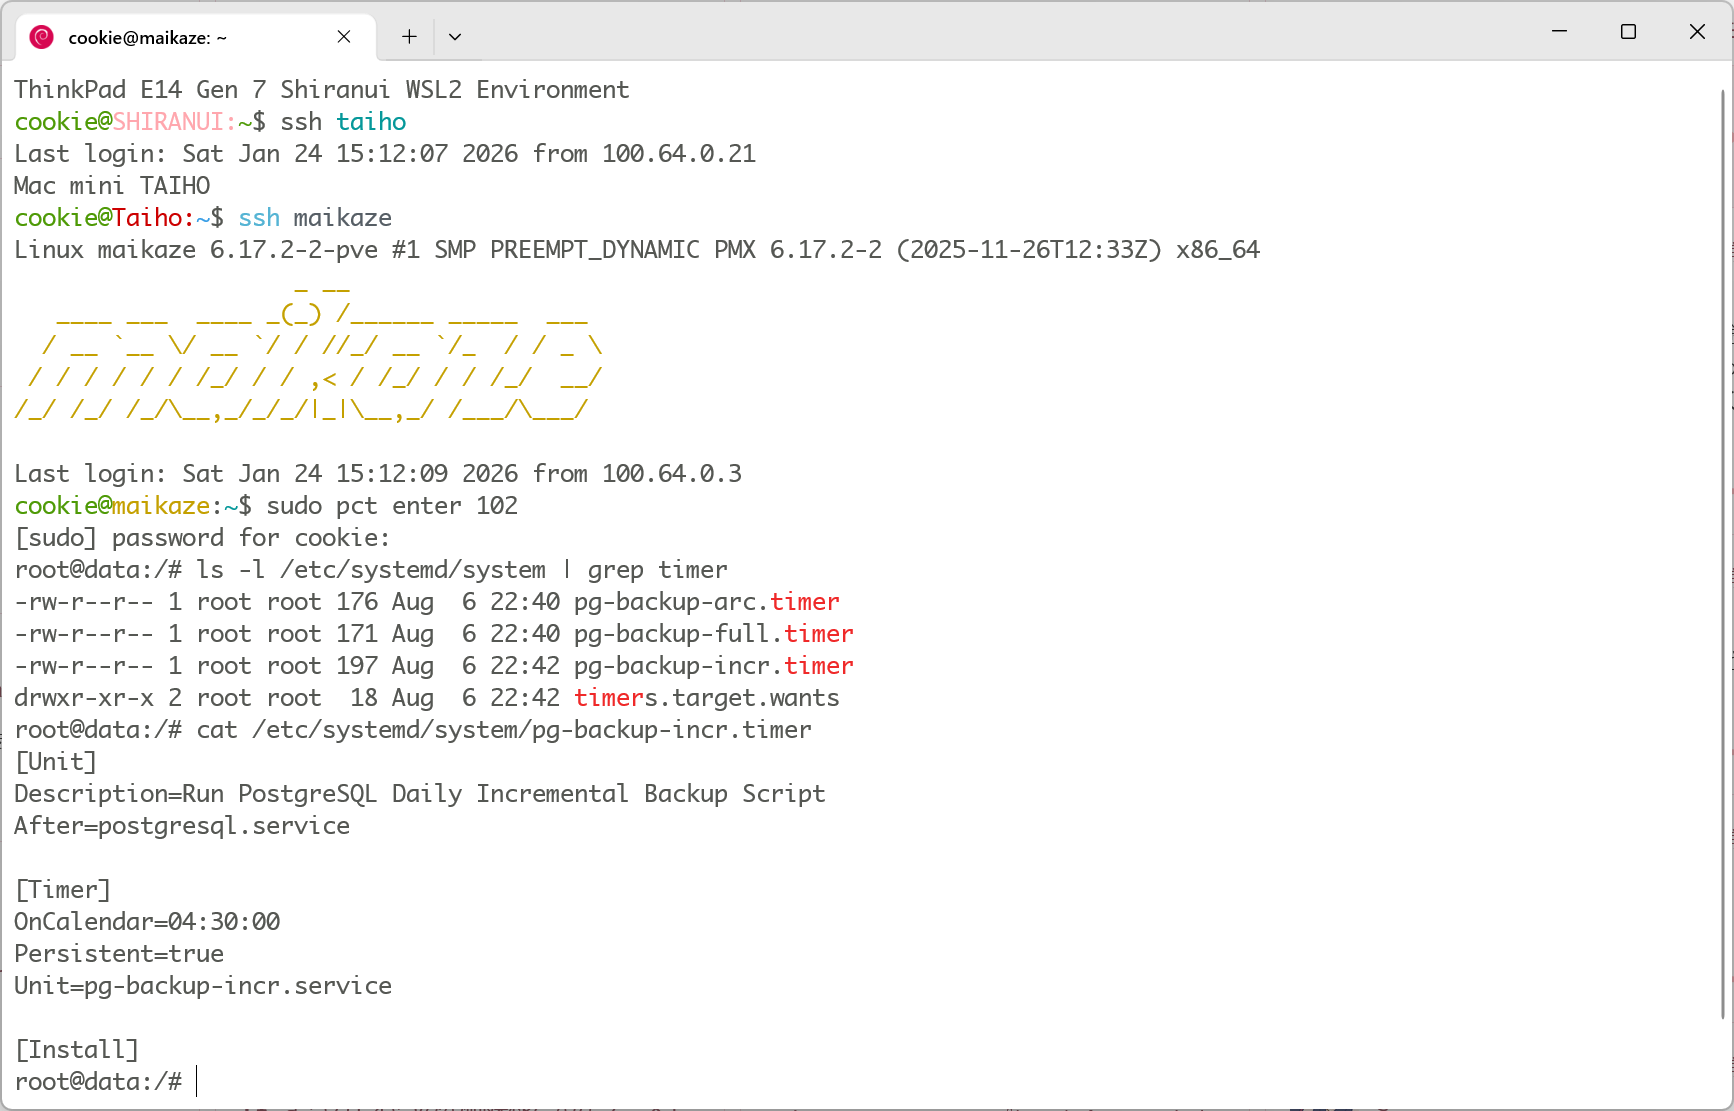
Task: Click the Debian swirl icon in the tab
Action: click(41, 37)
